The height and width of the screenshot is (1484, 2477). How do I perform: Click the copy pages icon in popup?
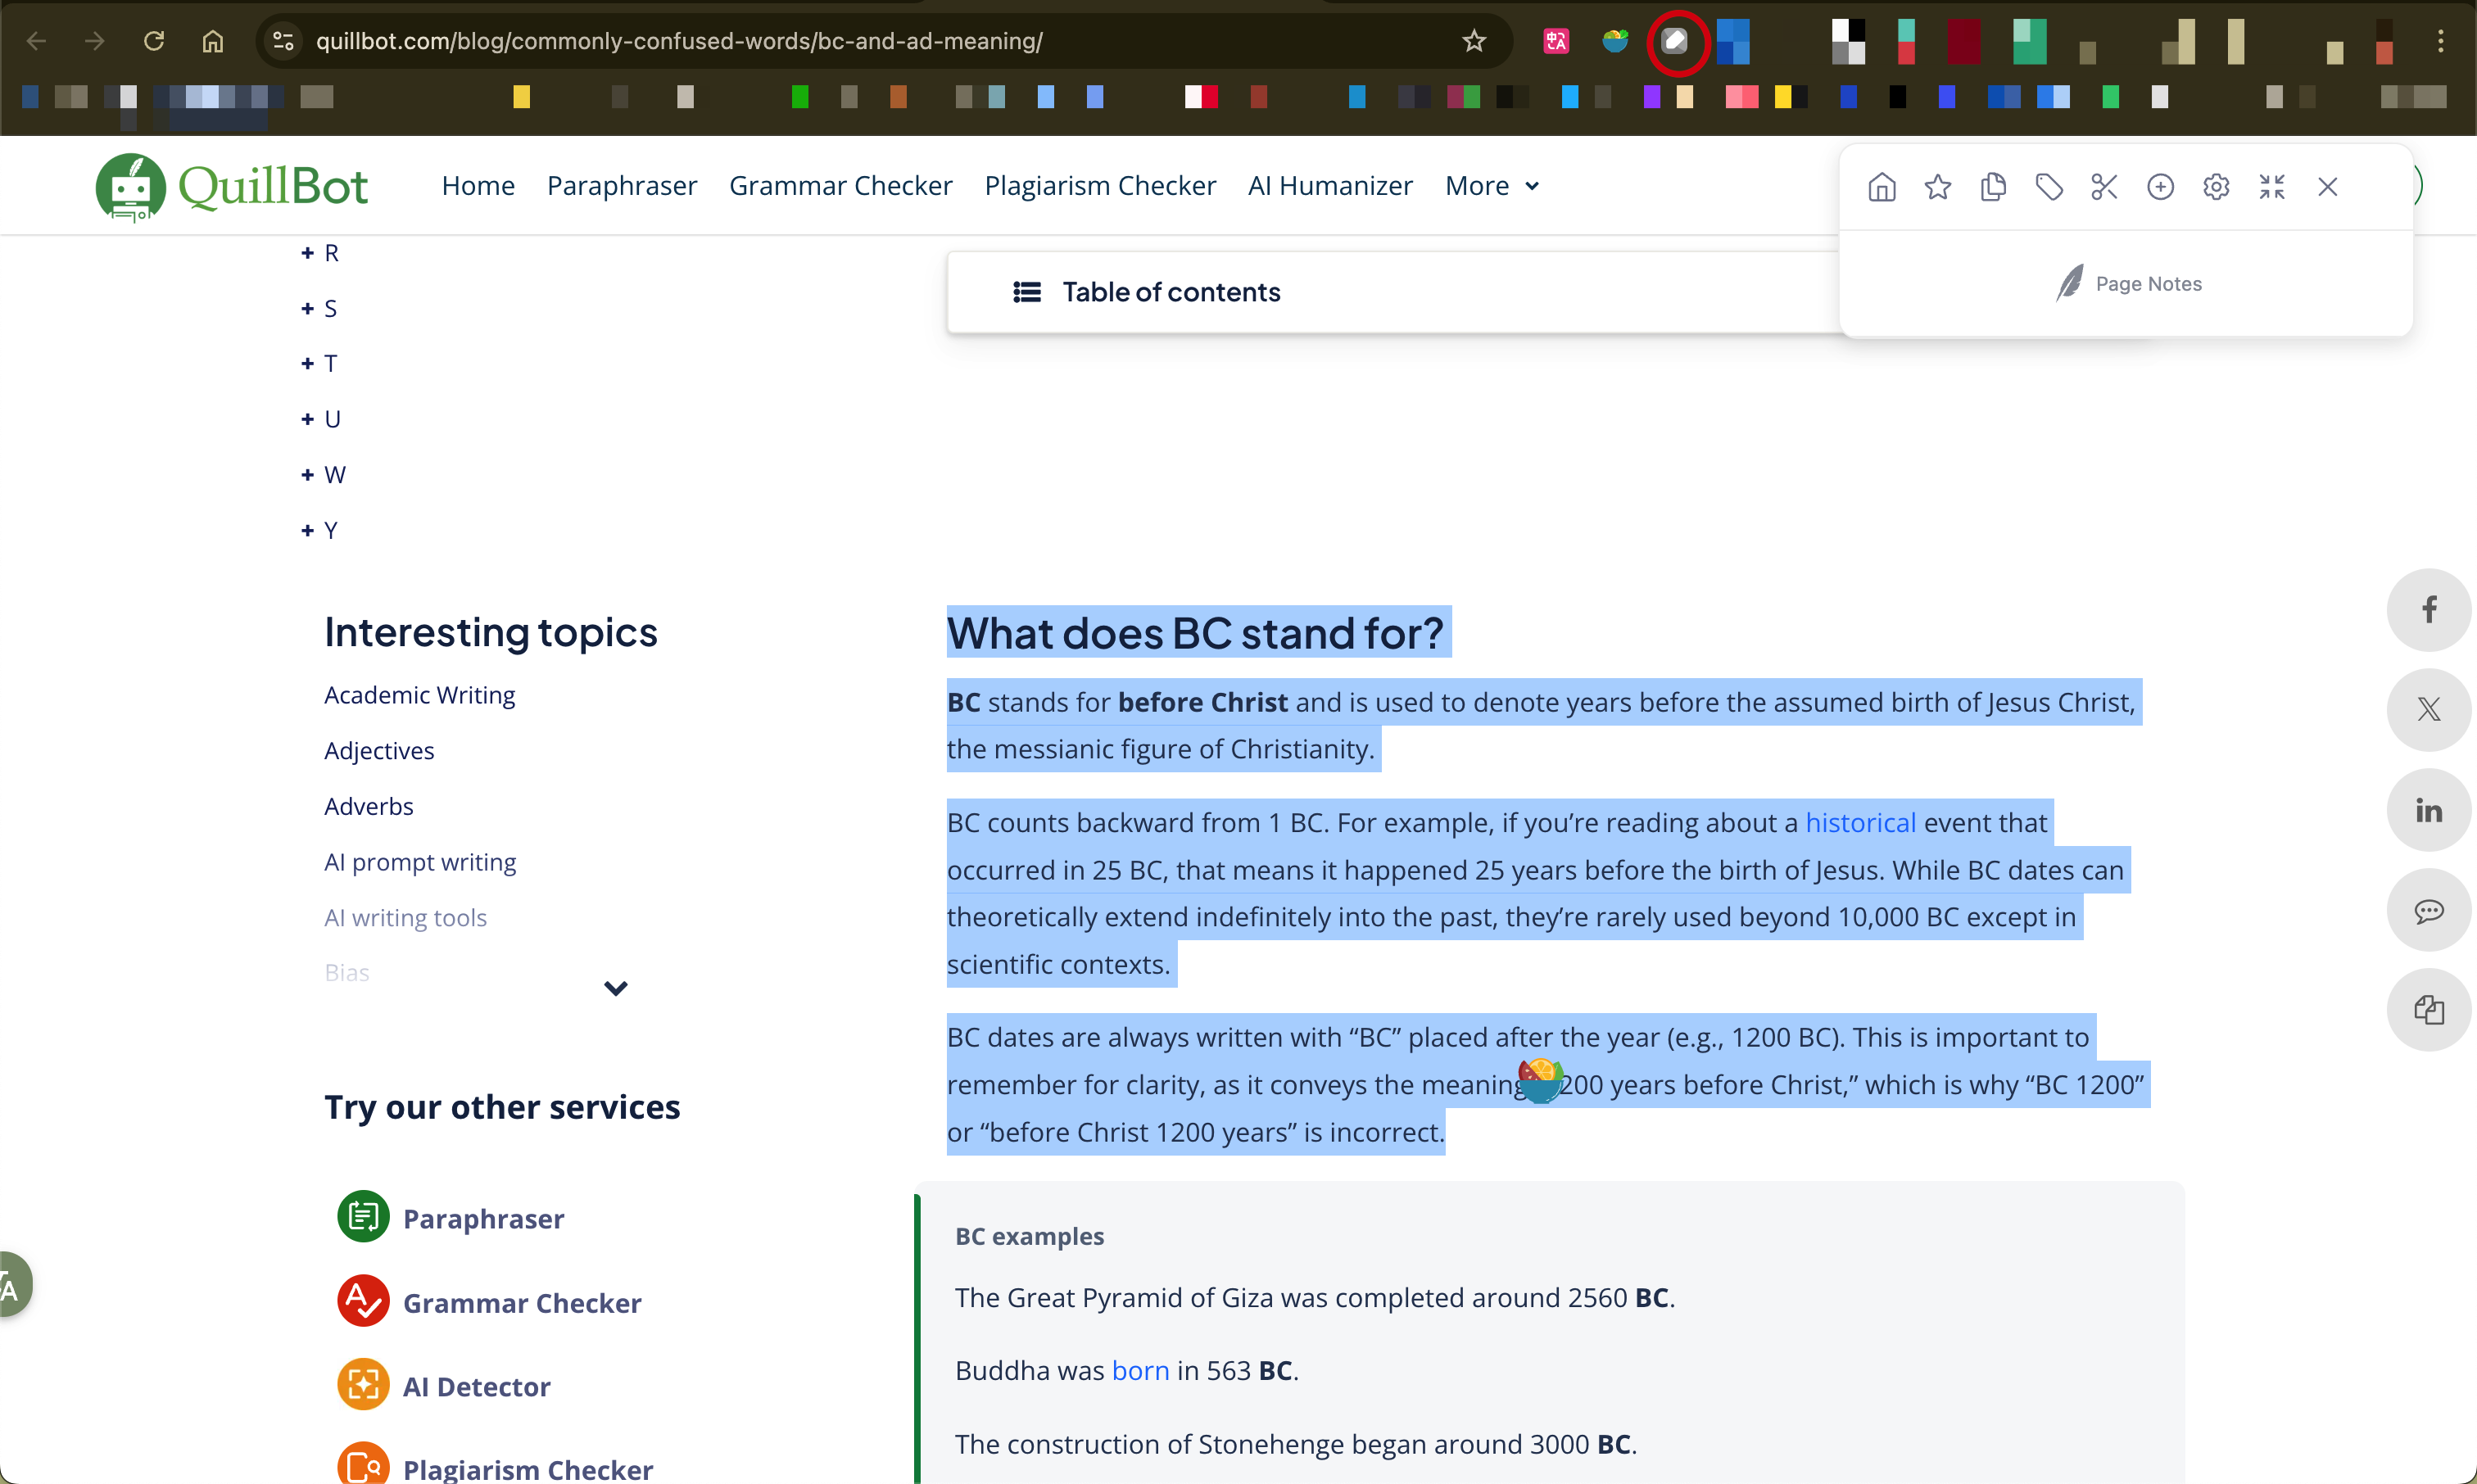(x=1993, y=187)
